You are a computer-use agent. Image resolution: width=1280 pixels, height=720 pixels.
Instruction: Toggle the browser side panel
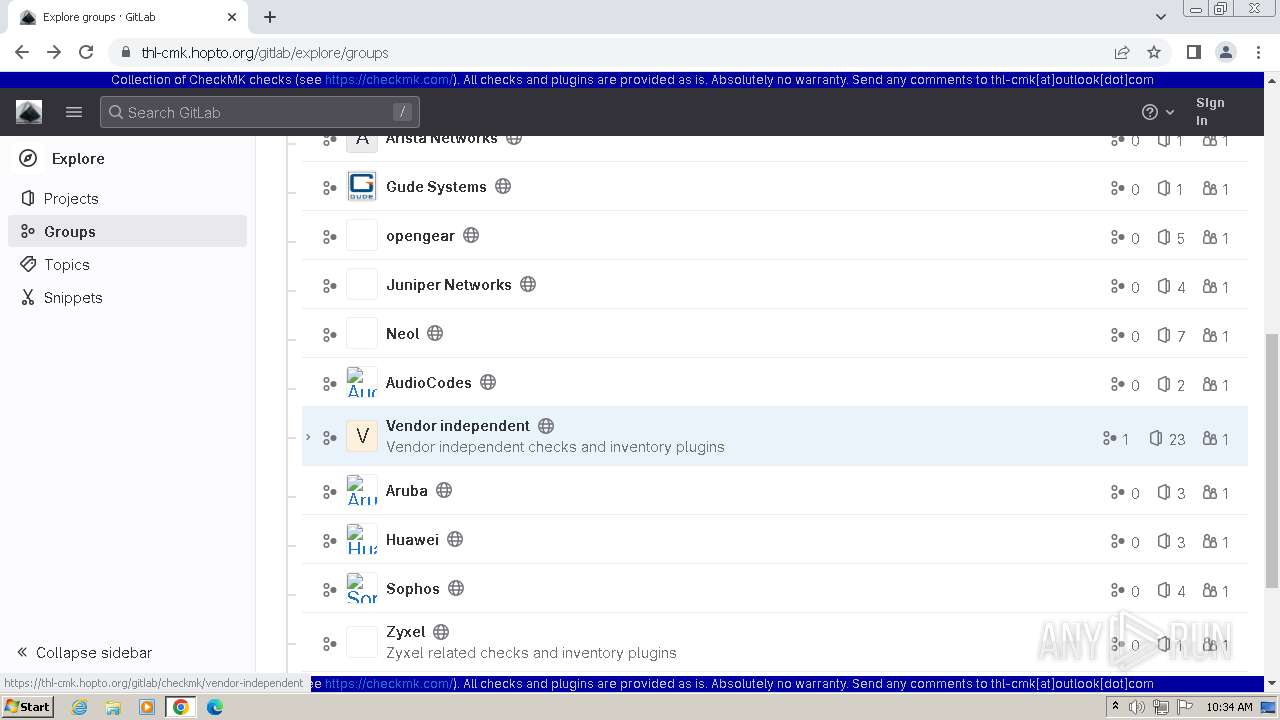[1193, 52]
